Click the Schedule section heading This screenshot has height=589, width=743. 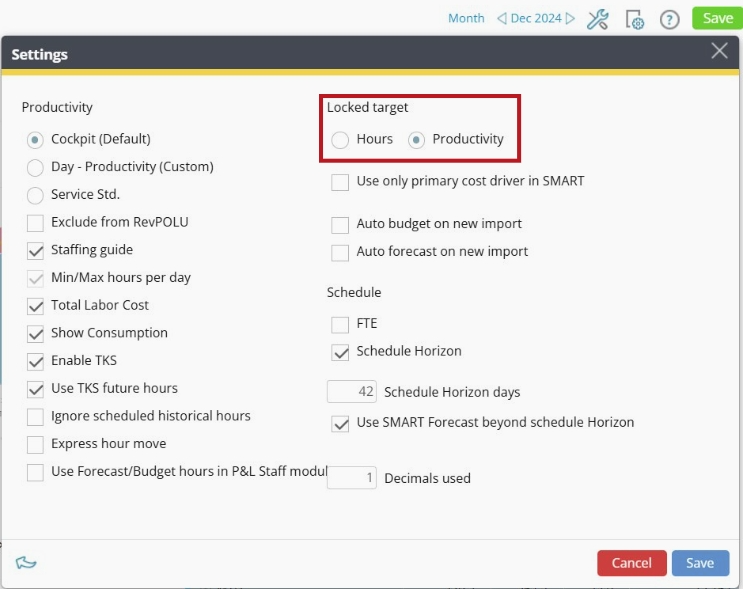(354, 292)
